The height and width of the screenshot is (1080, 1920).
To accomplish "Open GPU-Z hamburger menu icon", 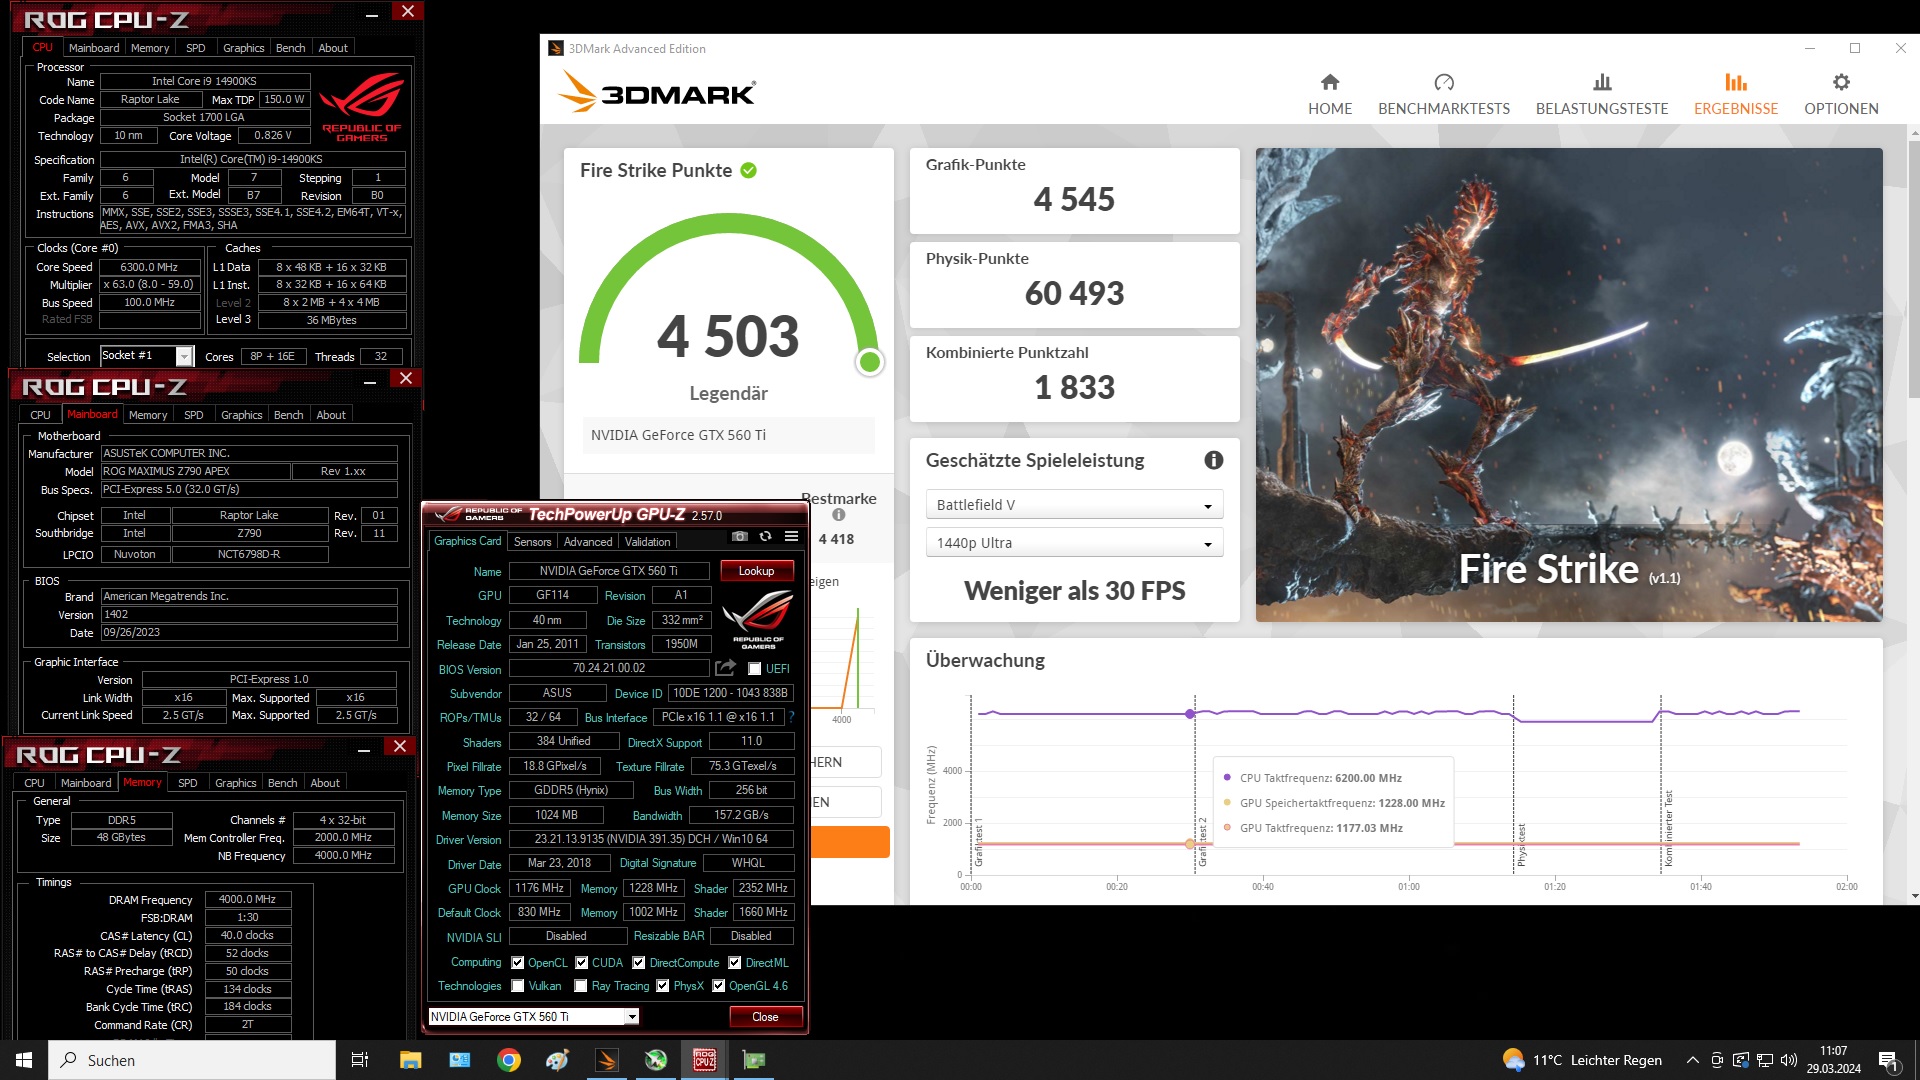I will point(791,537).
